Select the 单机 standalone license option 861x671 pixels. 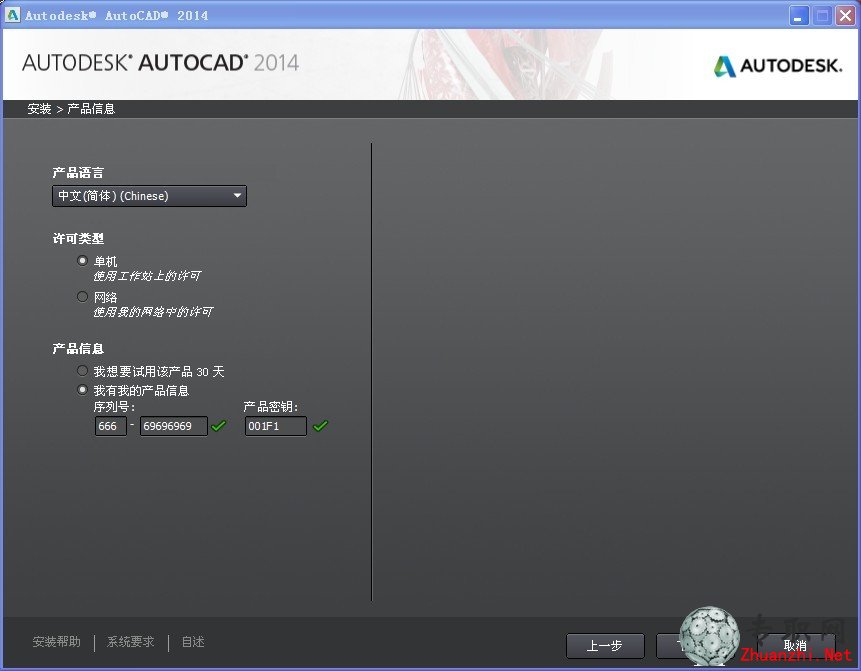click(82, 261)
